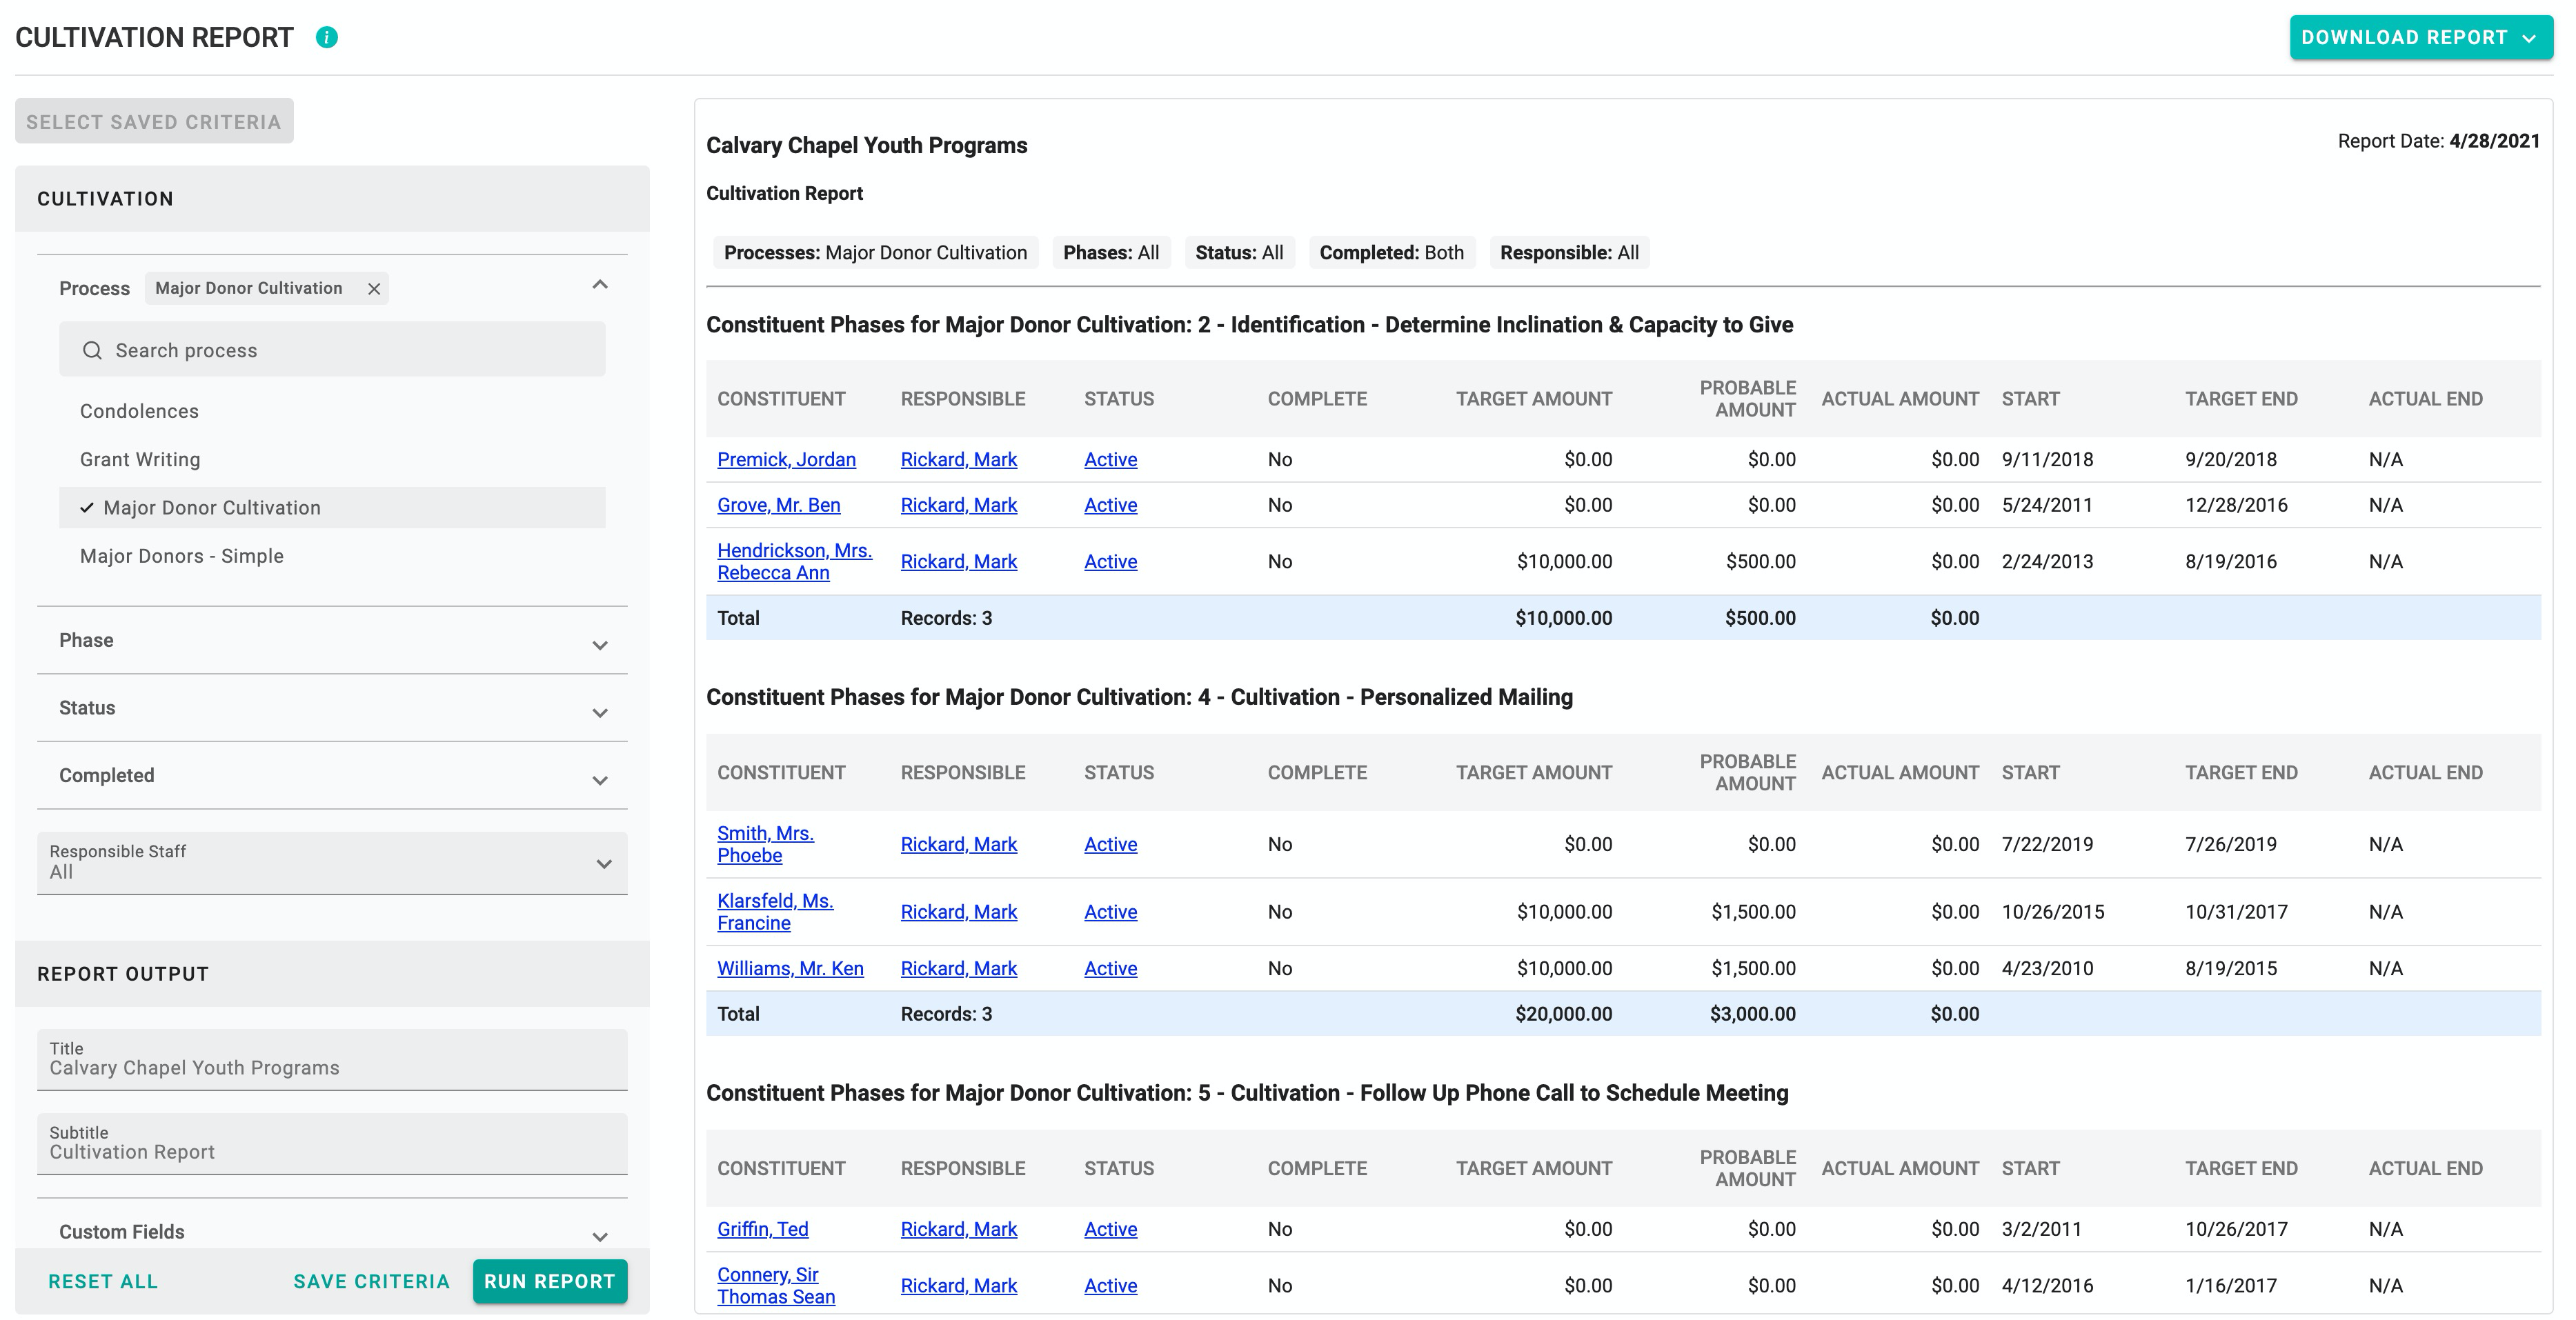
Task: Click Rickard, Mark in Williams row
Action: click(958, 968)
